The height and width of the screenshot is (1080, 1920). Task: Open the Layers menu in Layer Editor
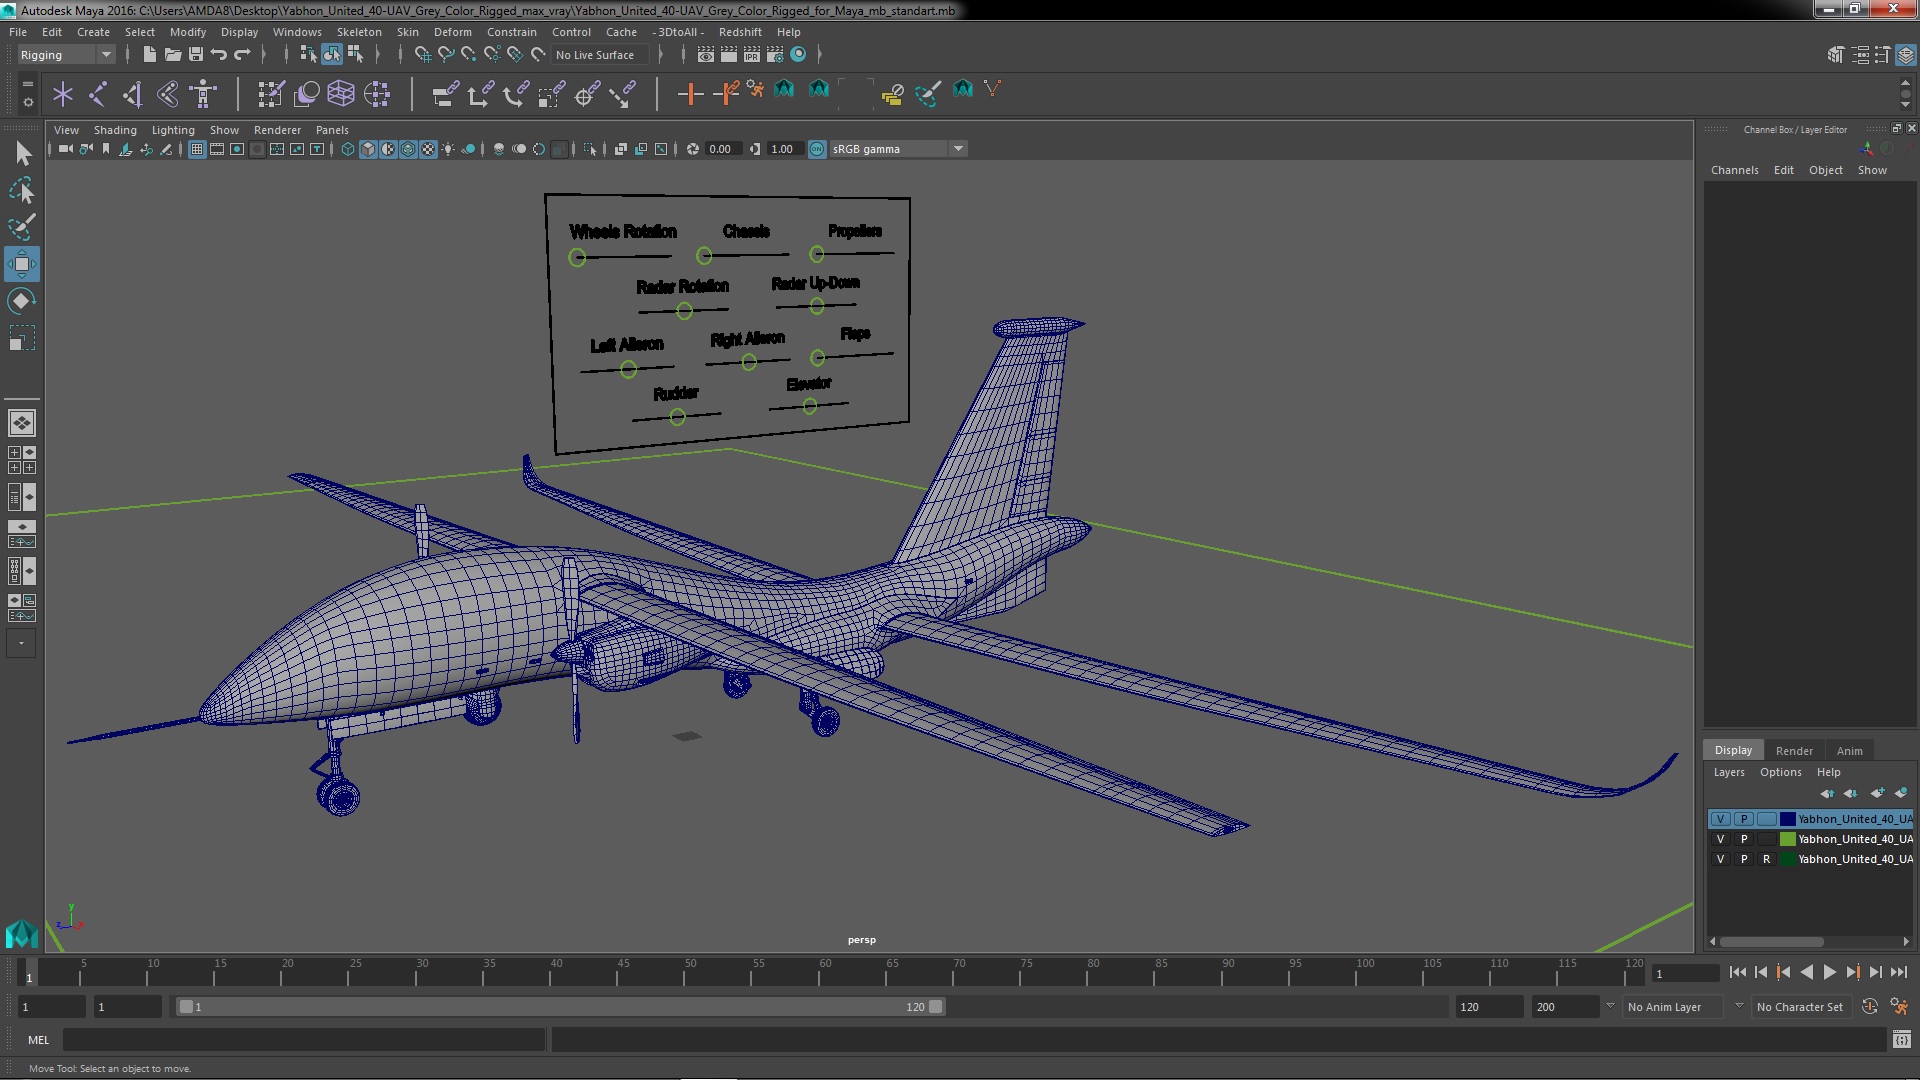tap(1728, 772)
